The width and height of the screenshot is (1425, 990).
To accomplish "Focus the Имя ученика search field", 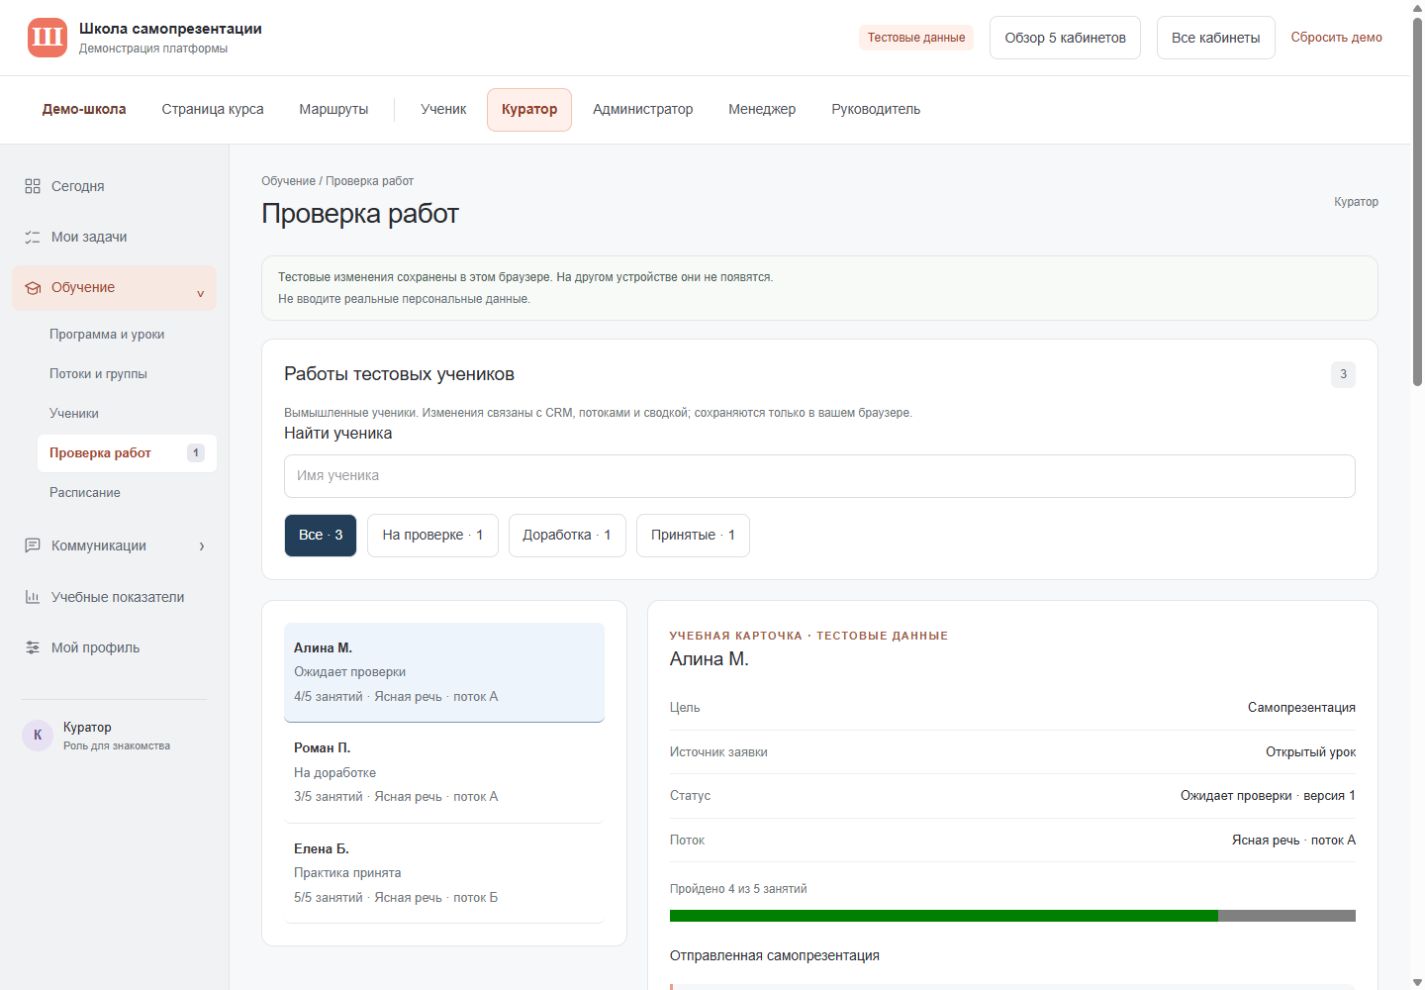I will pos(820,476).
